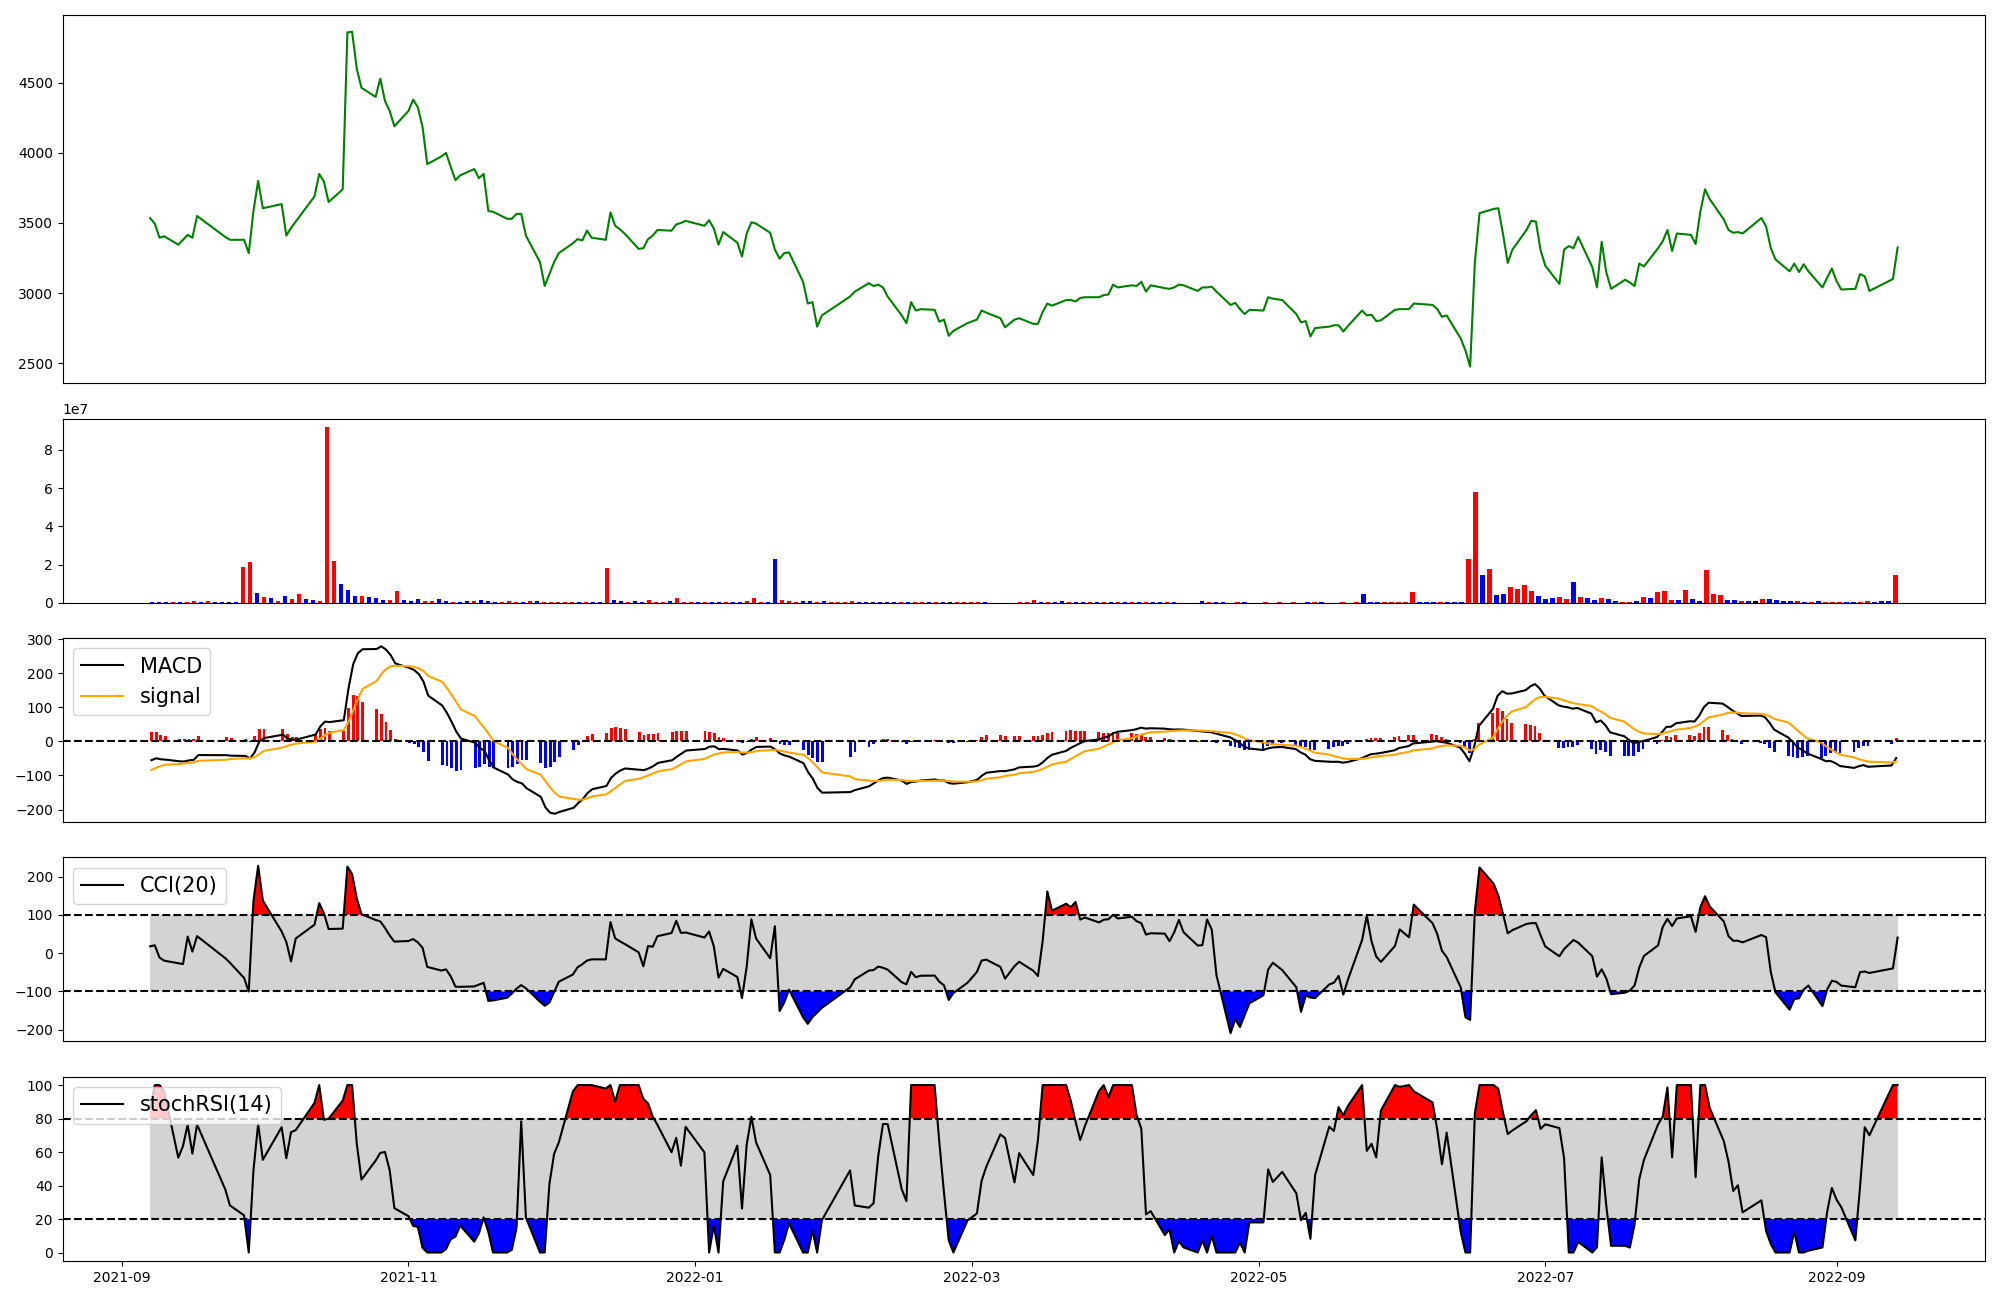
Task: Click the 2021-09 x-axis date label
Action: click(x=122, y=1277)
